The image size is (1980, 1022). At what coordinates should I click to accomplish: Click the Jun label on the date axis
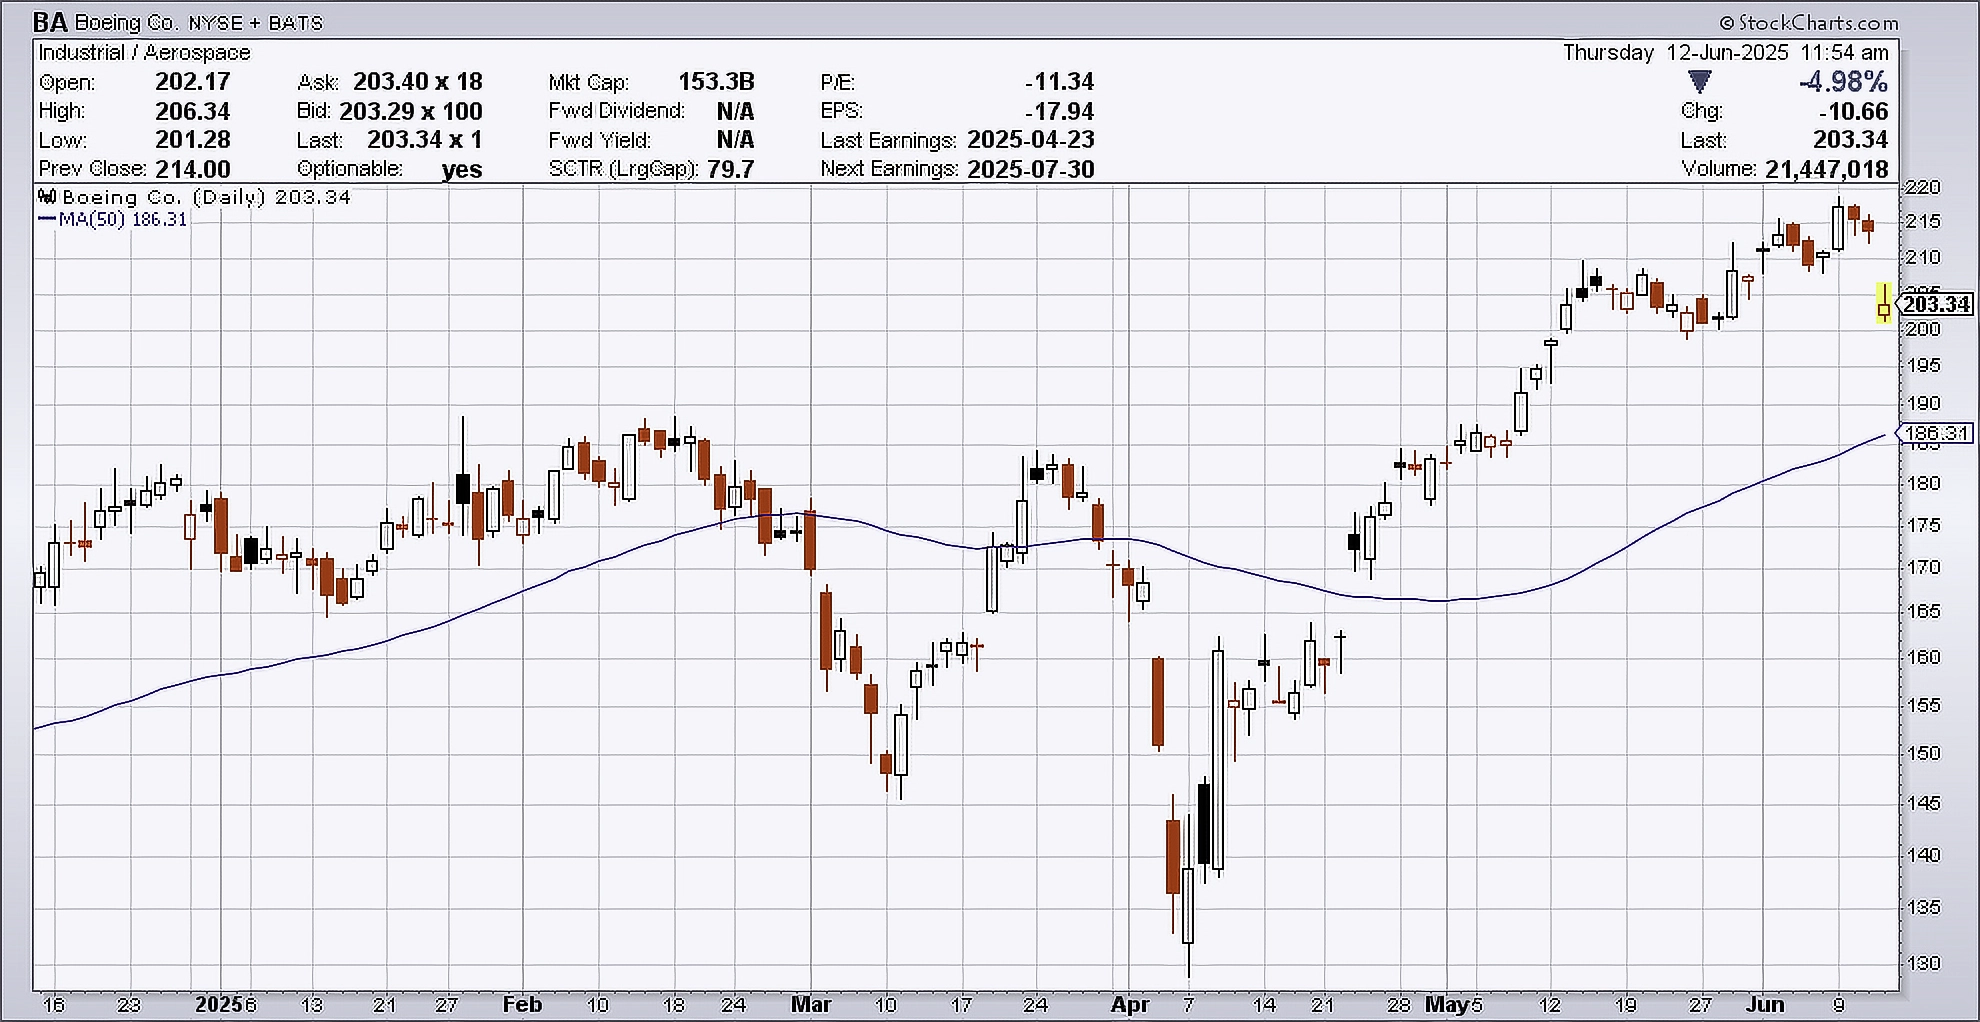(1765, 1004)
